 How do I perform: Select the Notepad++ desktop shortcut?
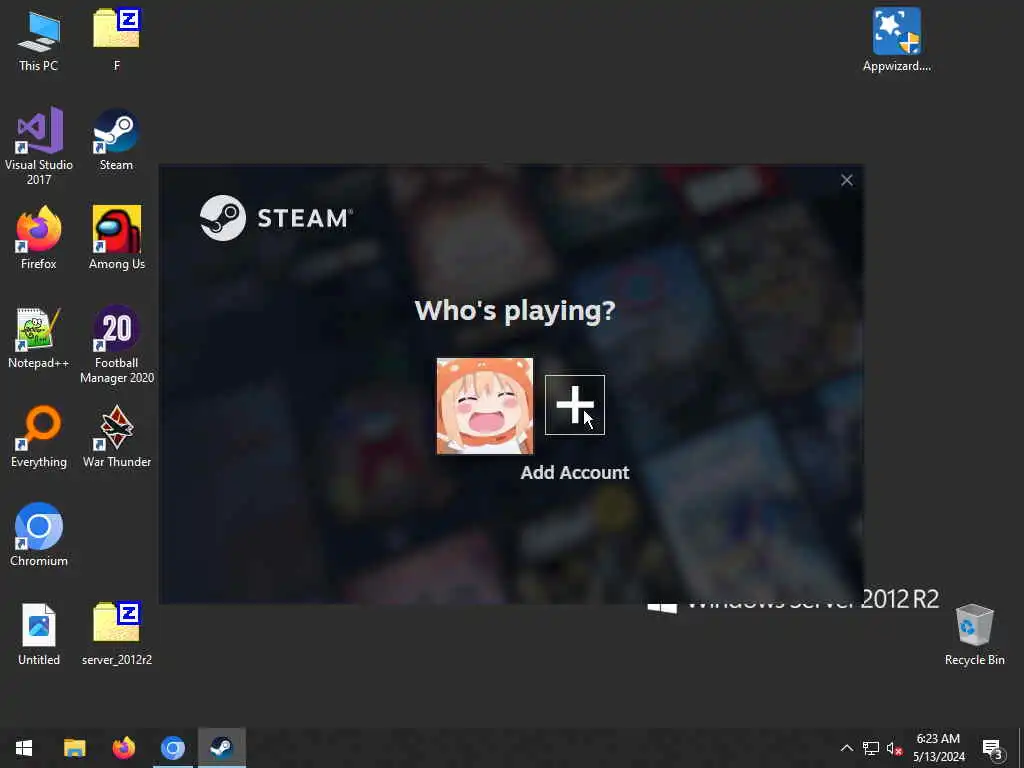pos(39,338)
